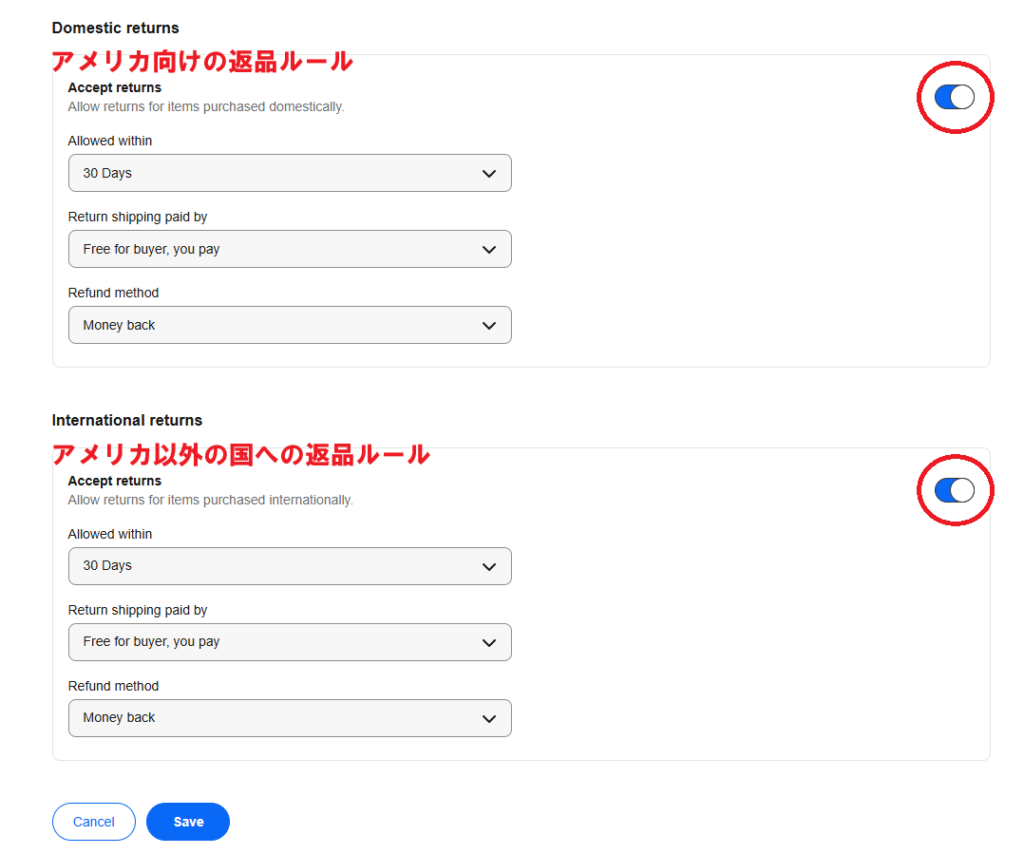This screenshot has width=1024, height=854.
Task: Toggle the International returns Accept returns switch
Action: pos(954,490)
